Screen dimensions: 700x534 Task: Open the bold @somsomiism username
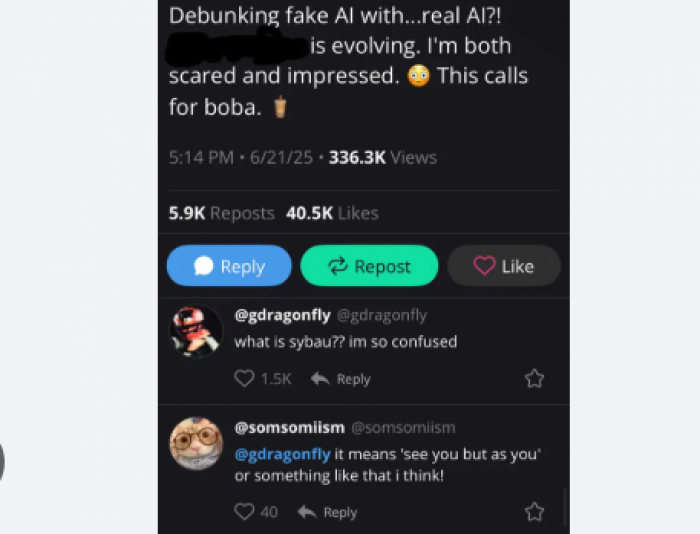288,427
